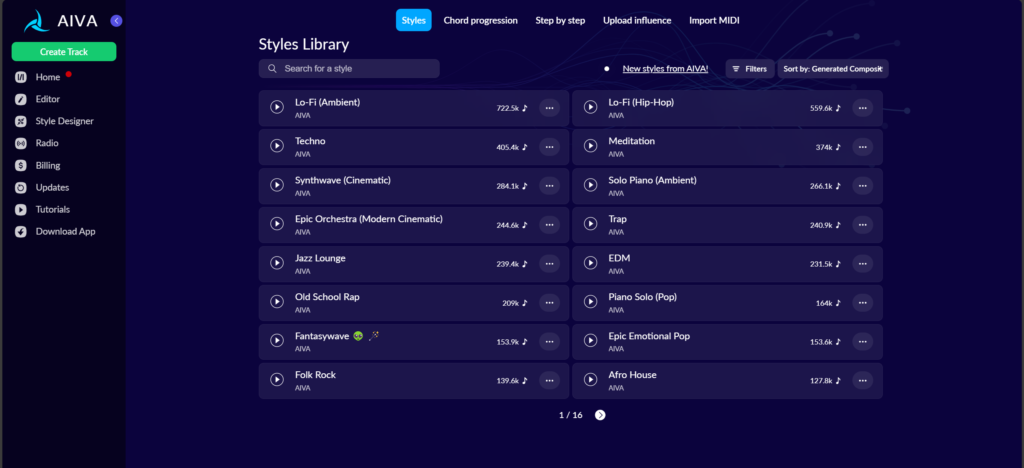Viewport: 1024px width, 468px height.
Task: Open more options for EDM
Action: pyautogui.click(x=863, y=264)
